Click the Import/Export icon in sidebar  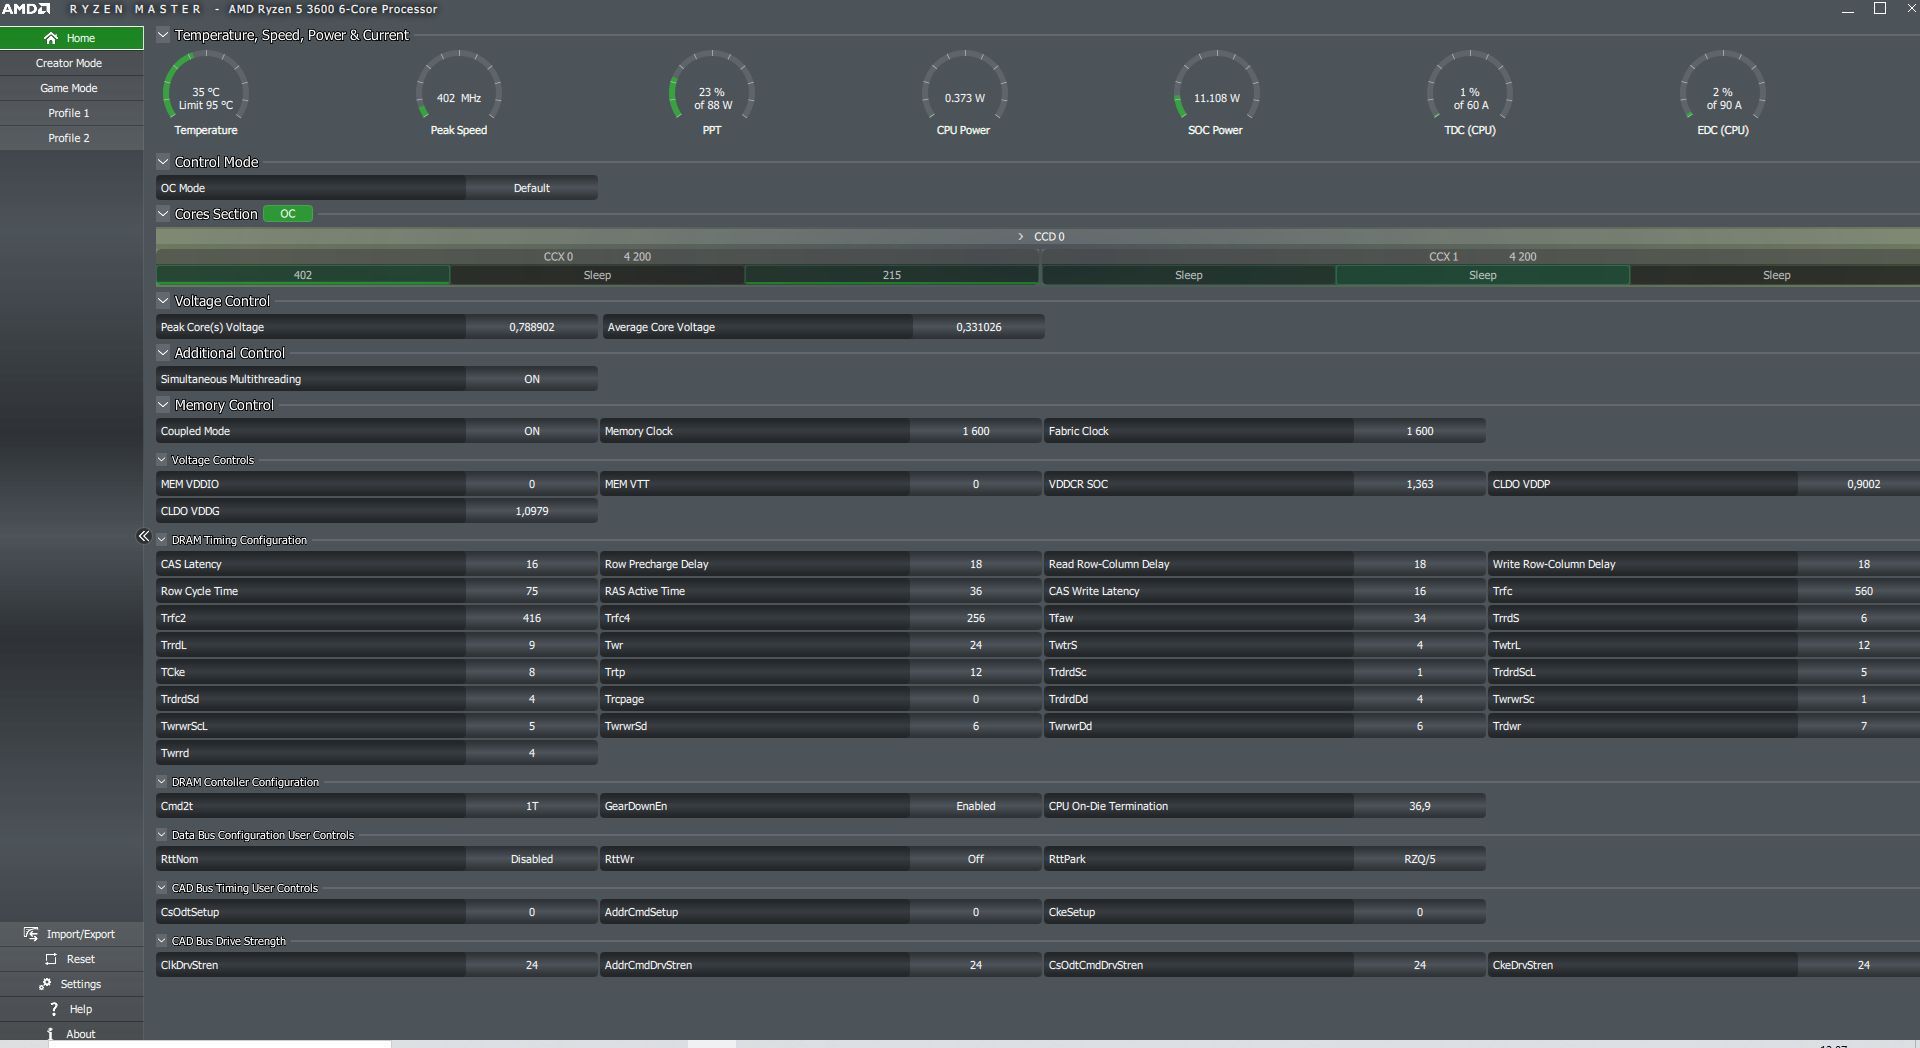click(x=31, y=934)
